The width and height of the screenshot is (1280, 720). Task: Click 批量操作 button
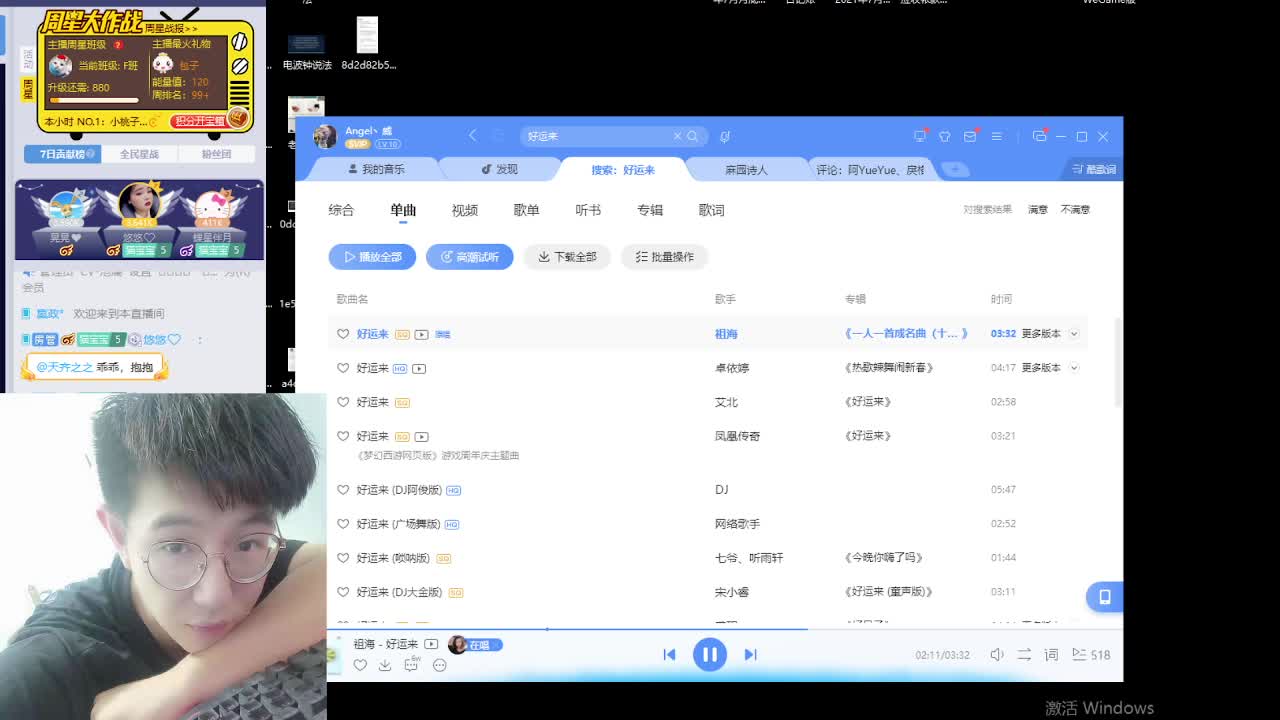[x=664, y=257]
